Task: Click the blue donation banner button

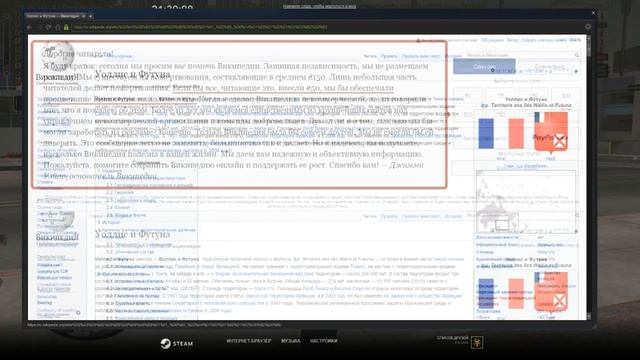Action: [x=484, y=67]
